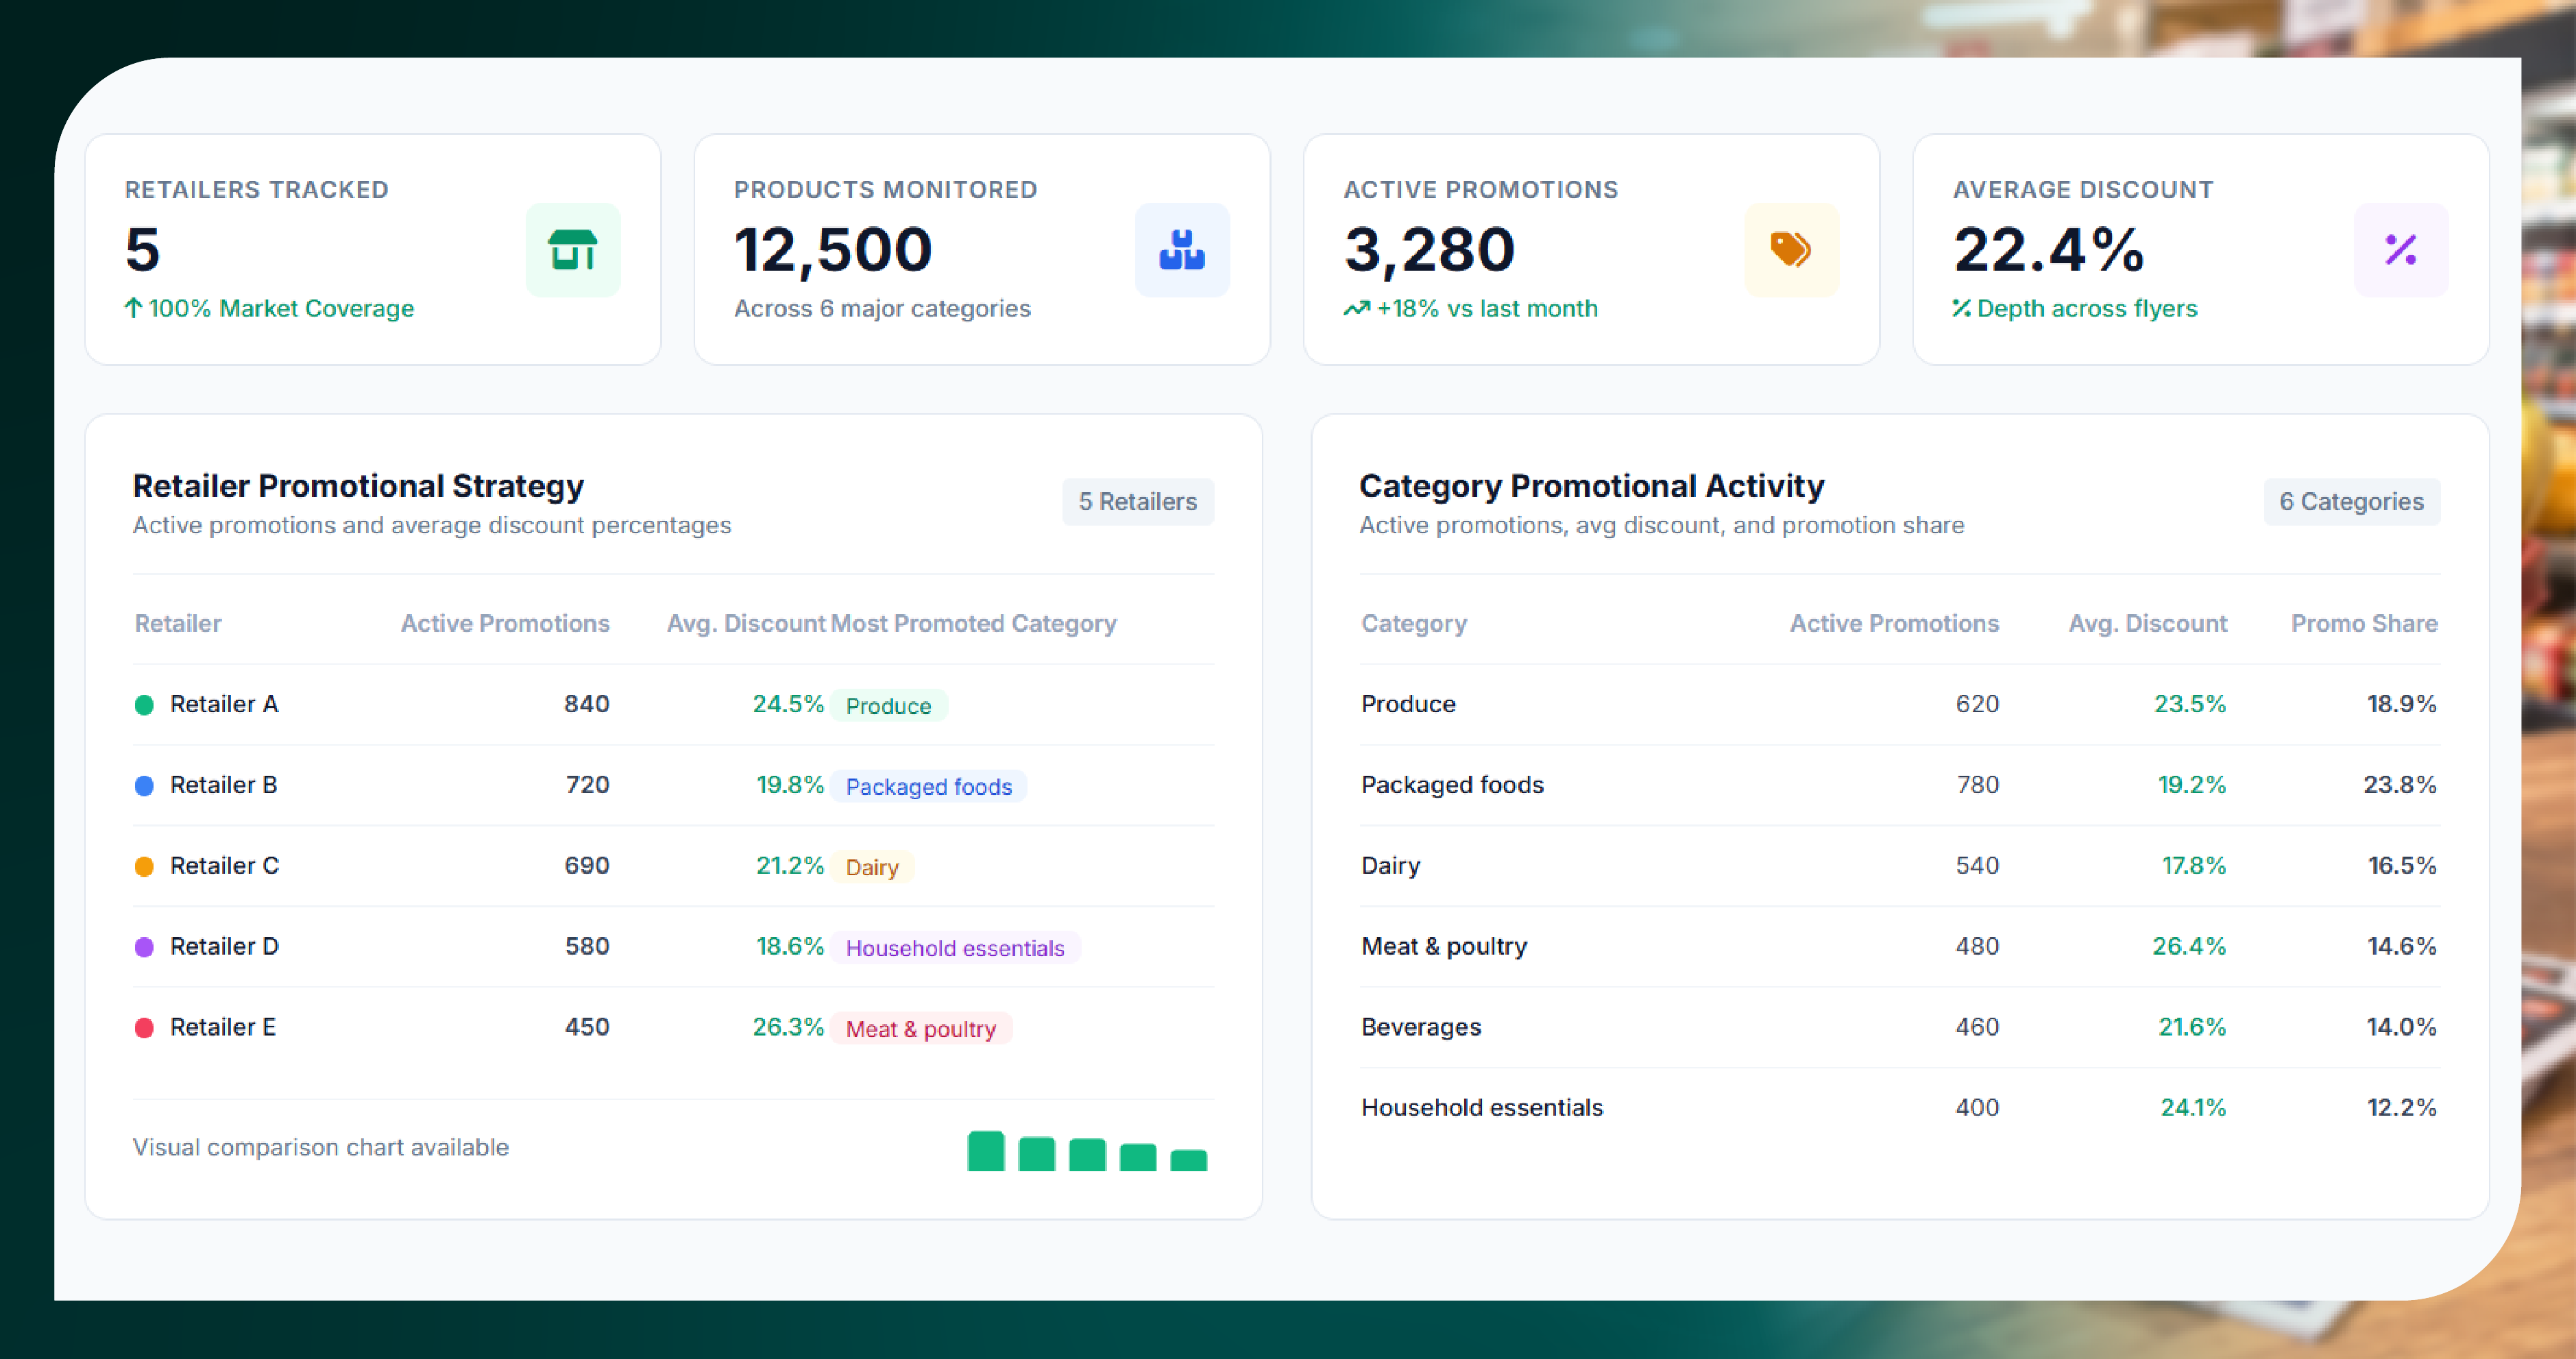Click the Produce row in Category table
This screenshot has height=1359, width=2576.
tap(1899, 704)
